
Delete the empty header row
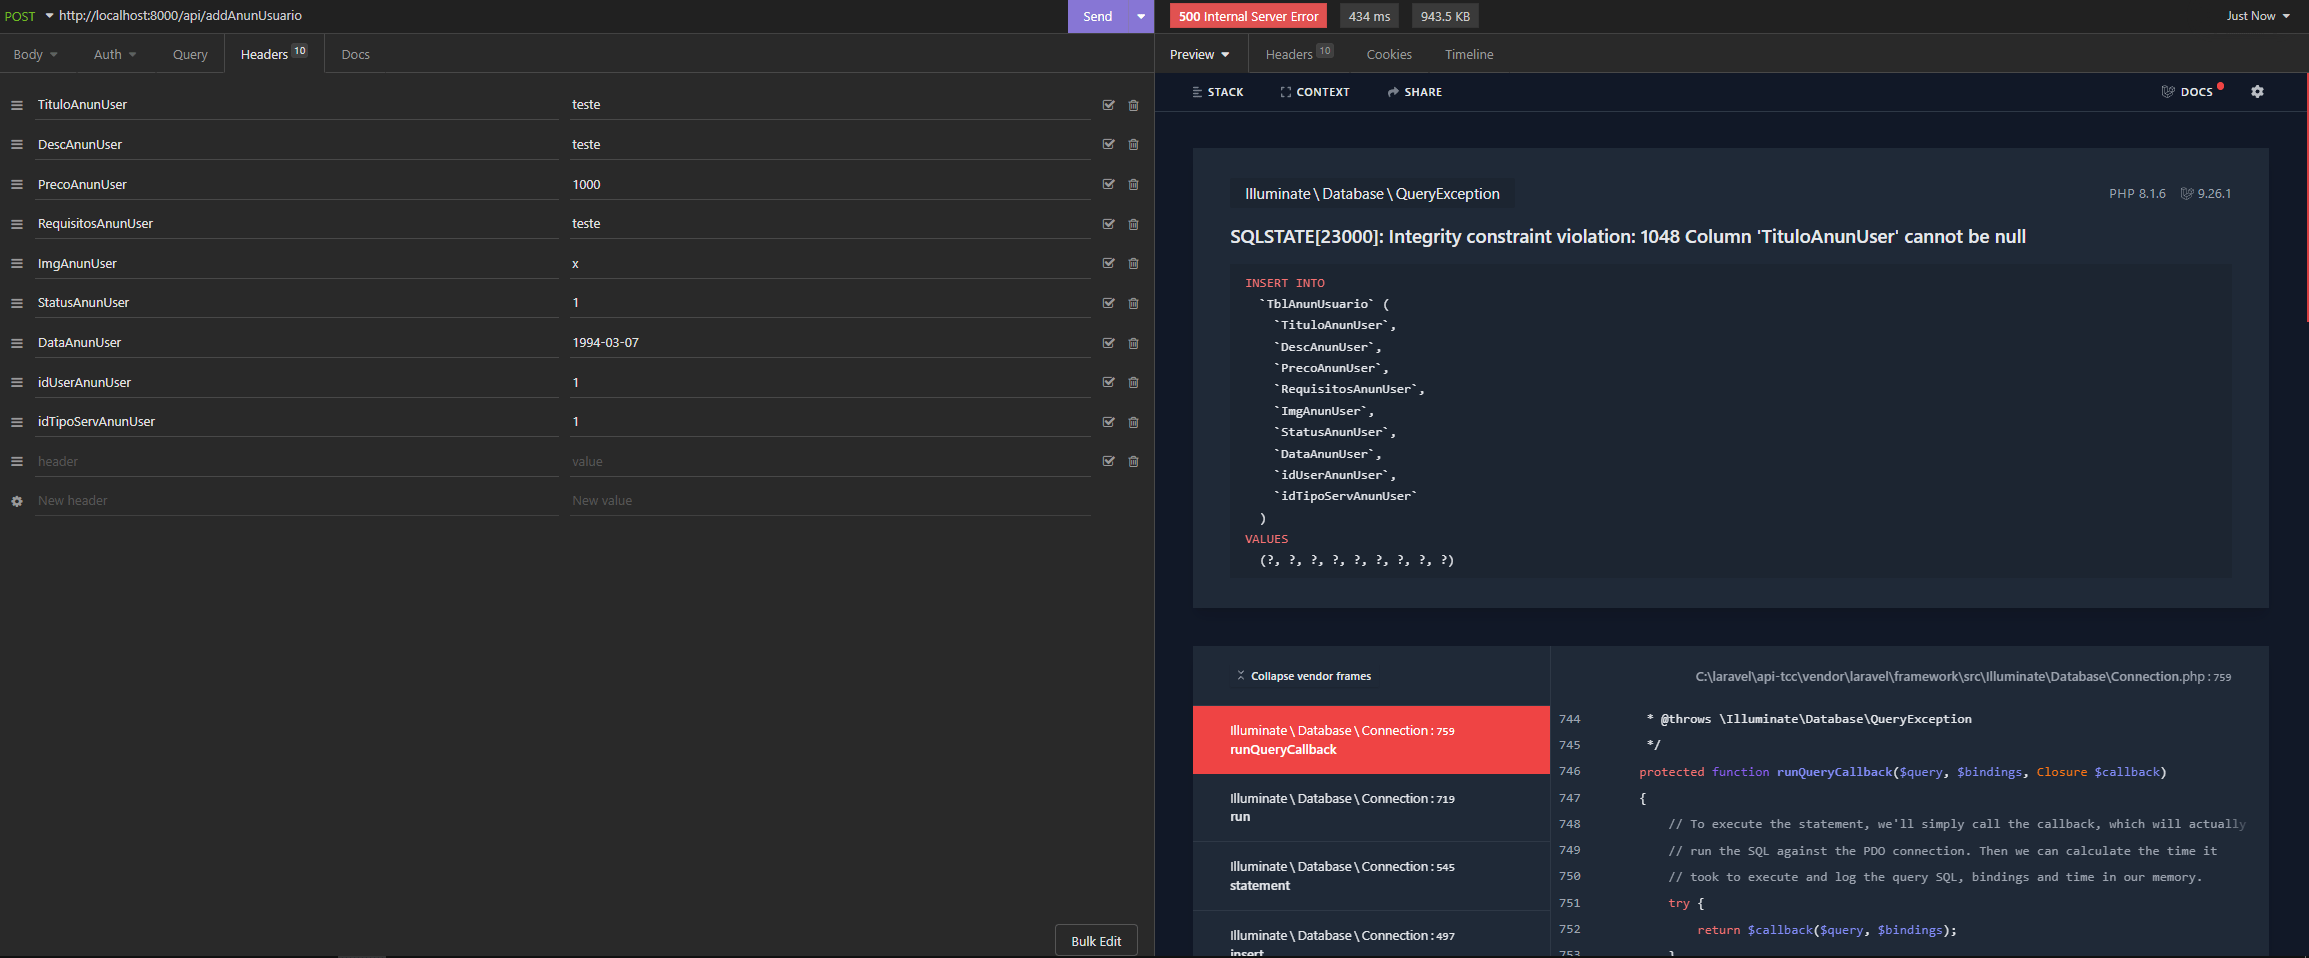[1133, 461]
